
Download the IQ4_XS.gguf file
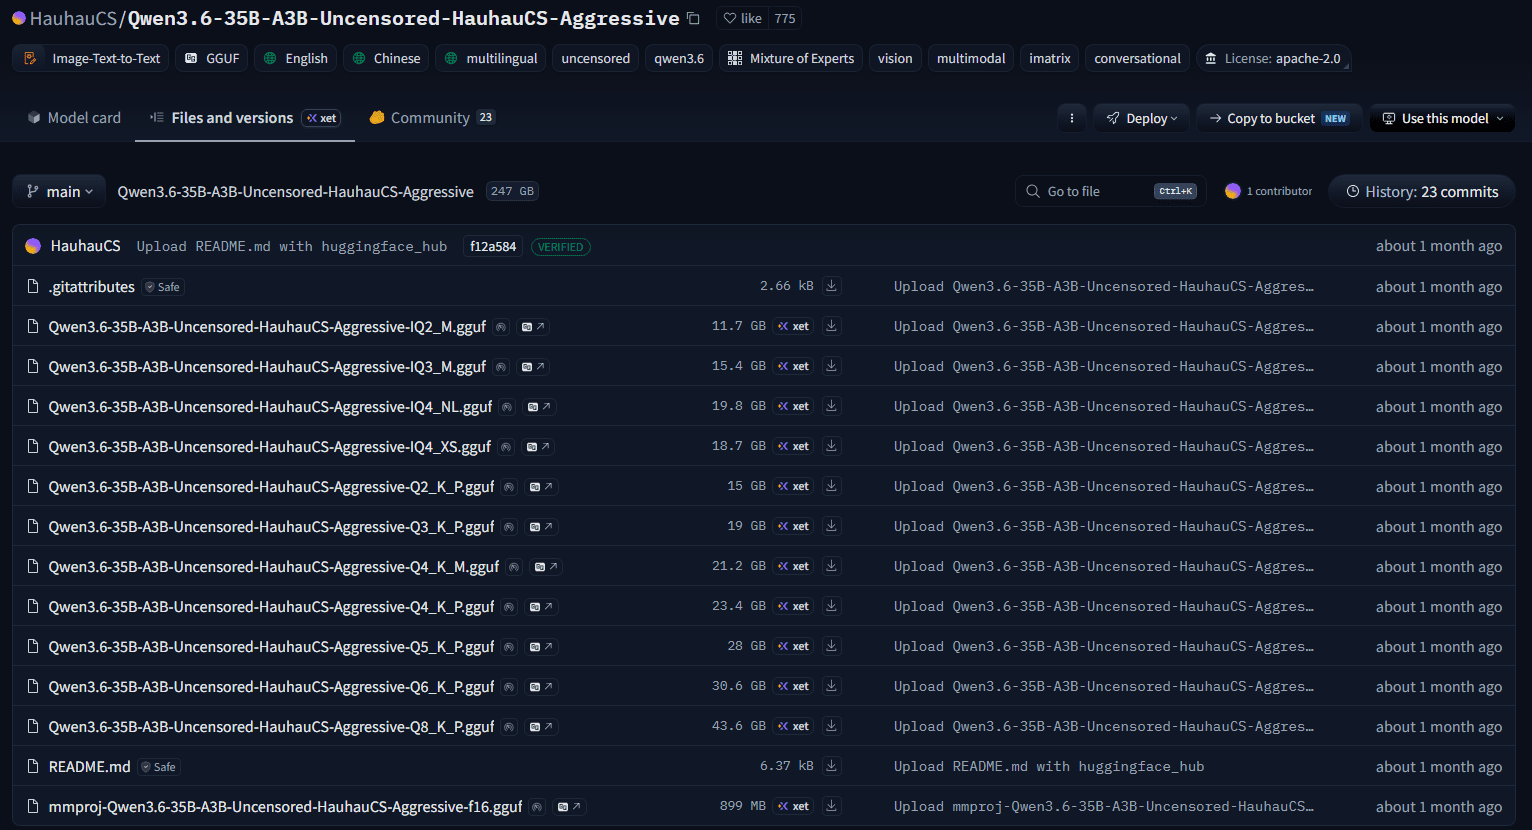tap(832, 446)
